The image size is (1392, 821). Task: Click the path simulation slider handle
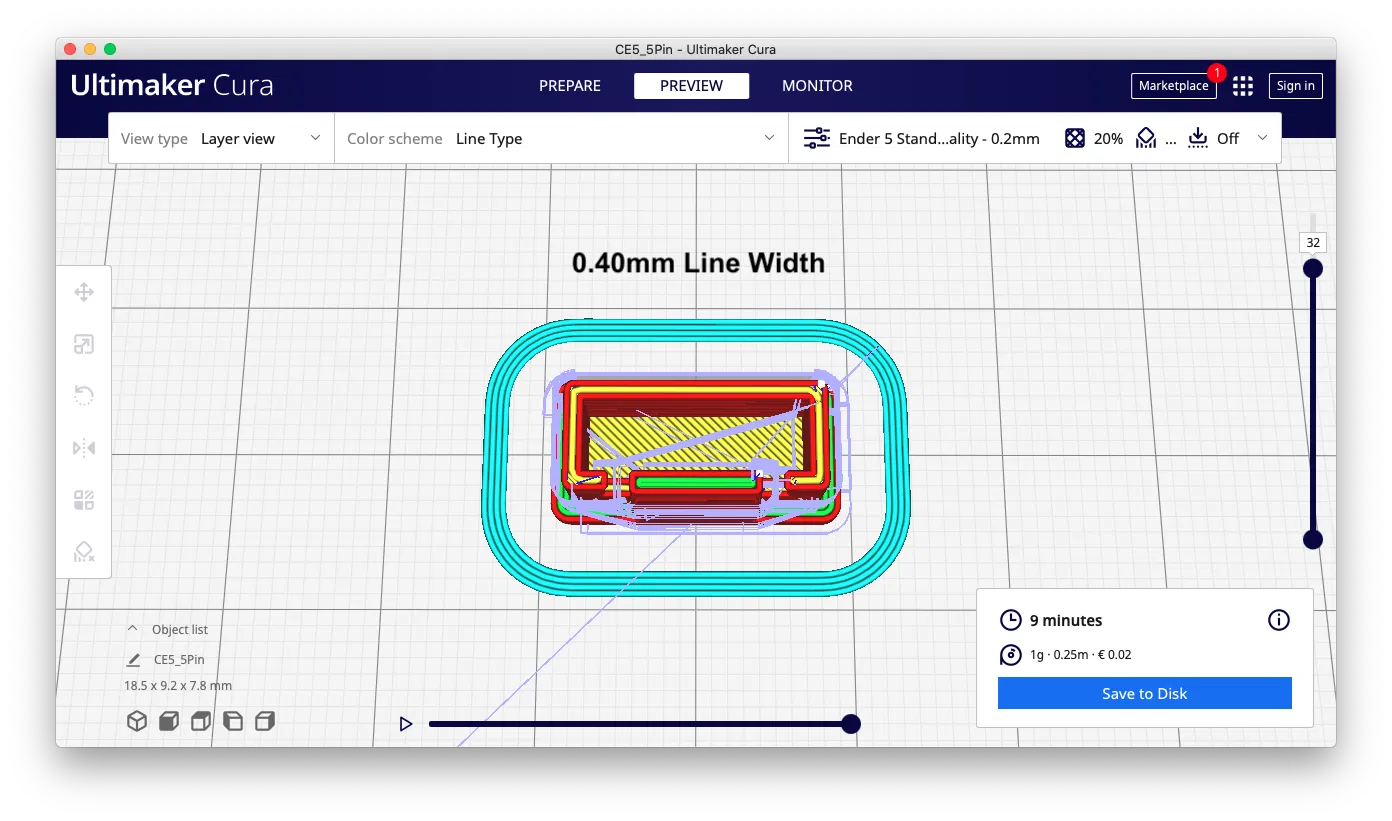[851, 724]
